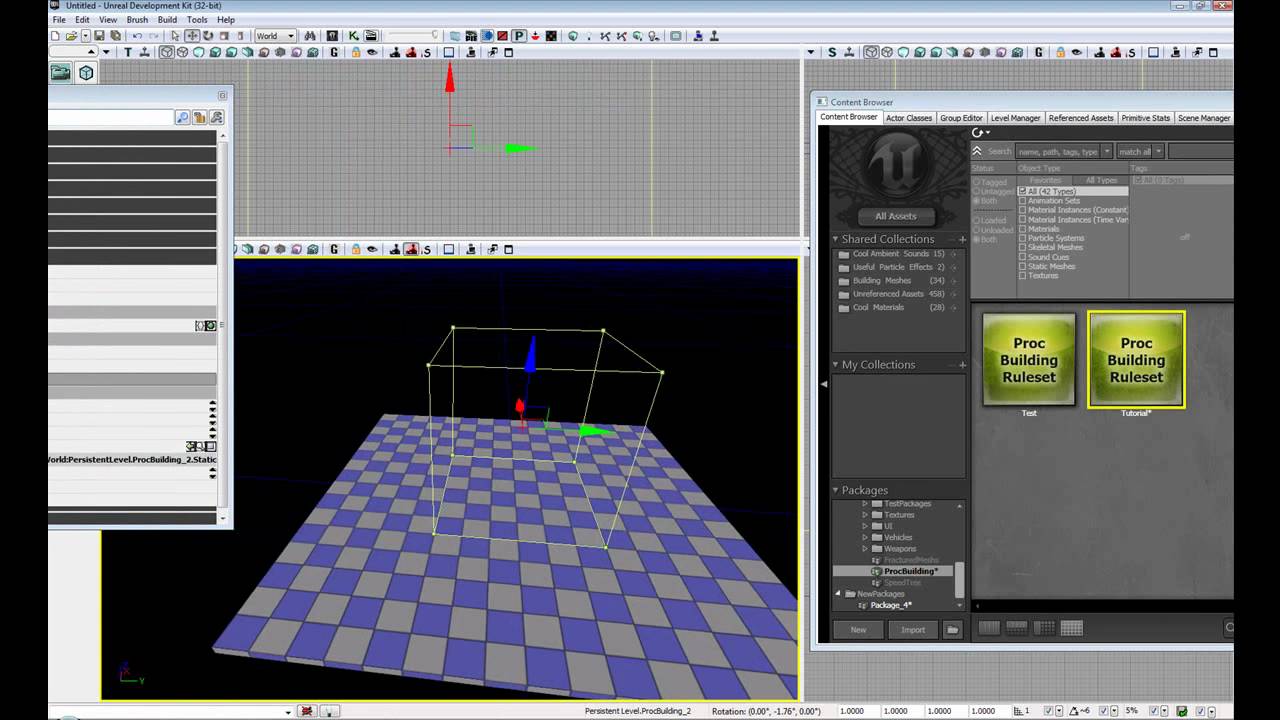The width and height of the screenshot is (1280, 720).
Task: Check the Particle Systems object type
Action: [x=1022, y=238]
